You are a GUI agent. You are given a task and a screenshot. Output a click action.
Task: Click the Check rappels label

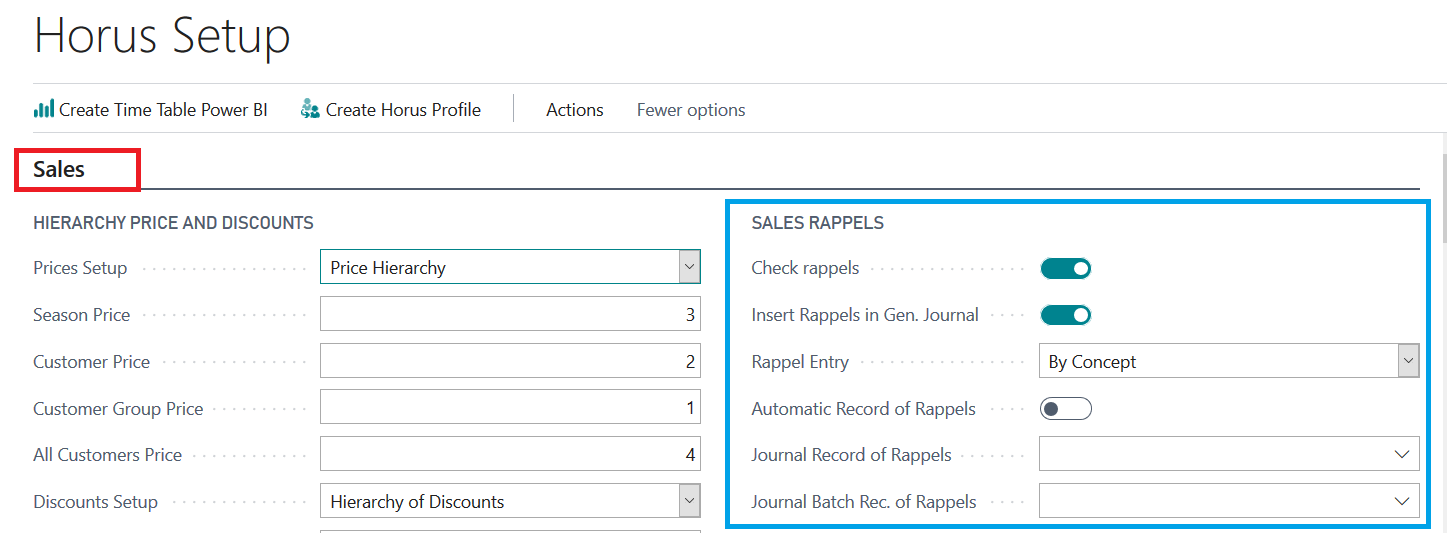coord(805,268)
